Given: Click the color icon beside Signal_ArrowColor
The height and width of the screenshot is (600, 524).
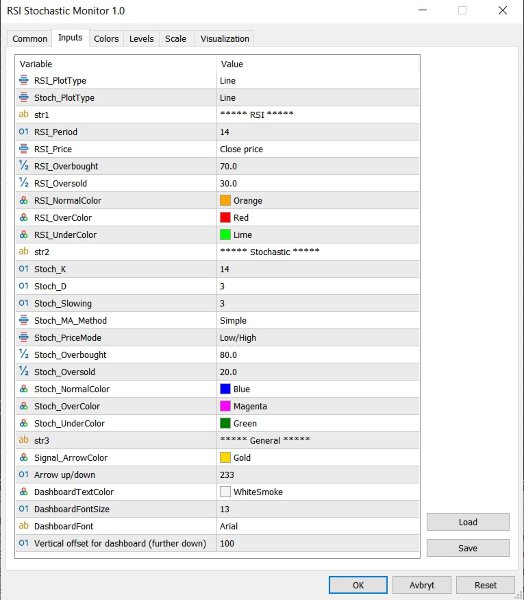Looking at the screenshot, I should 24,457.
